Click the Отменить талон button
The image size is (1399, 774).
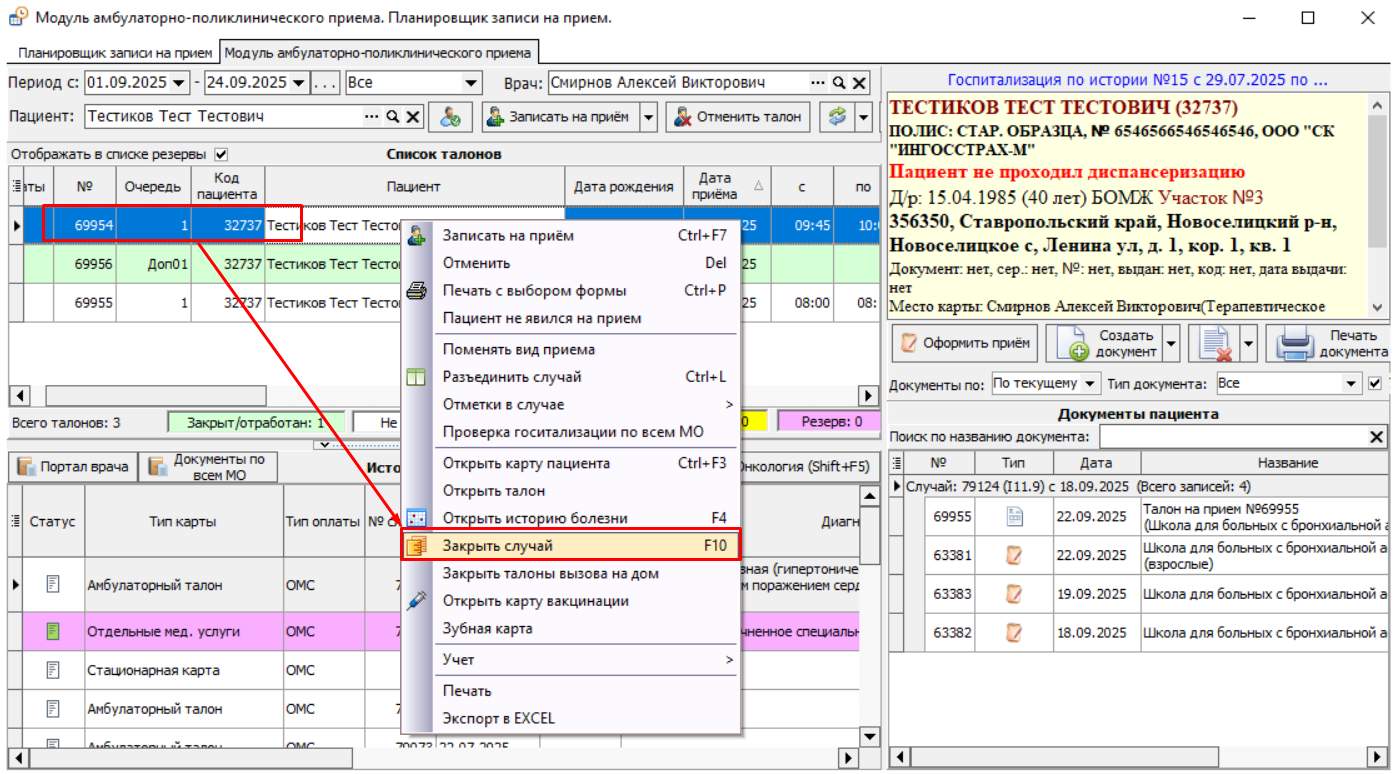(x=738, y=116)
